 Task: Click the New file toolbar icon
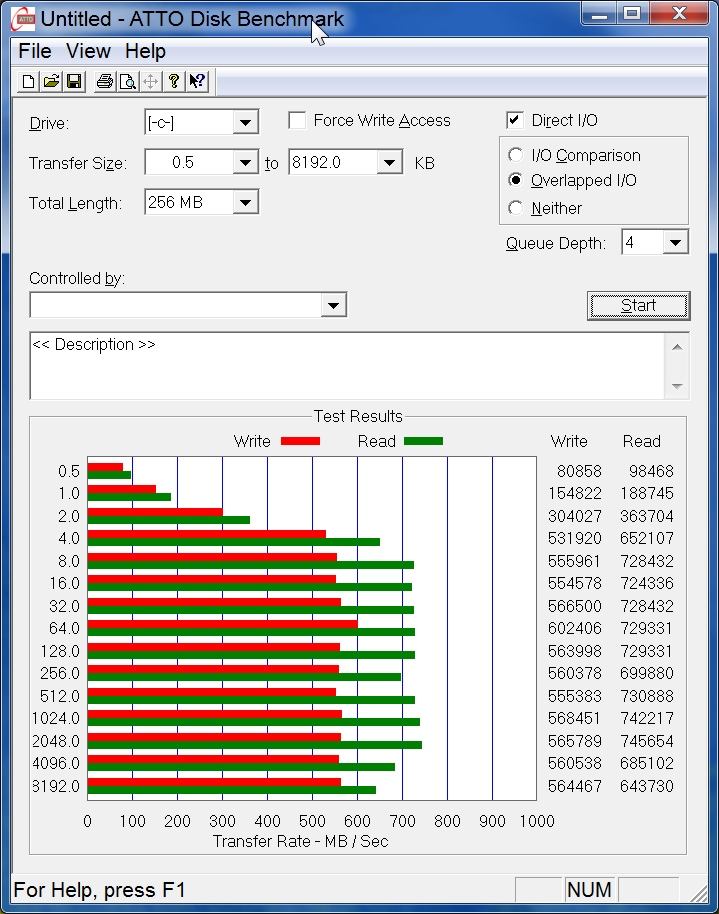tap(28, 81)
